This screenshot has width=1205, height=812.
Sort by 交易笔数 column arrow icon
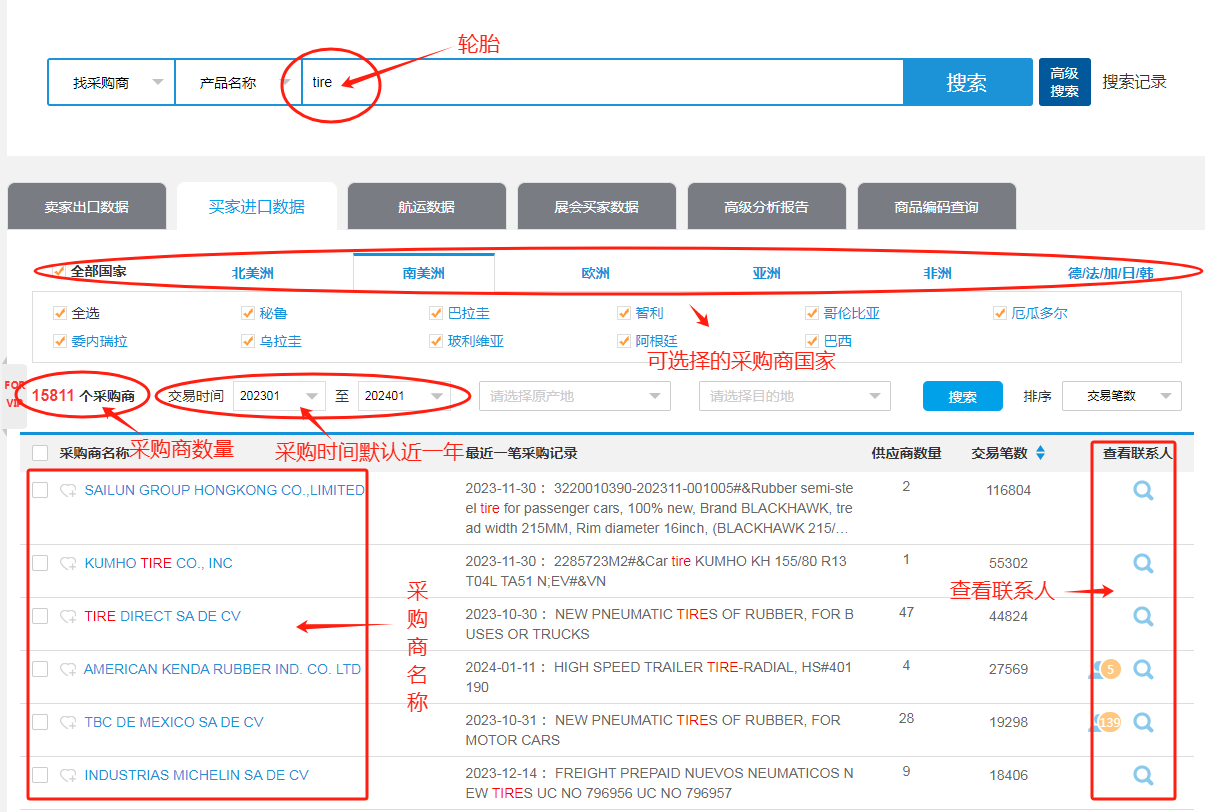[1040, 453]
